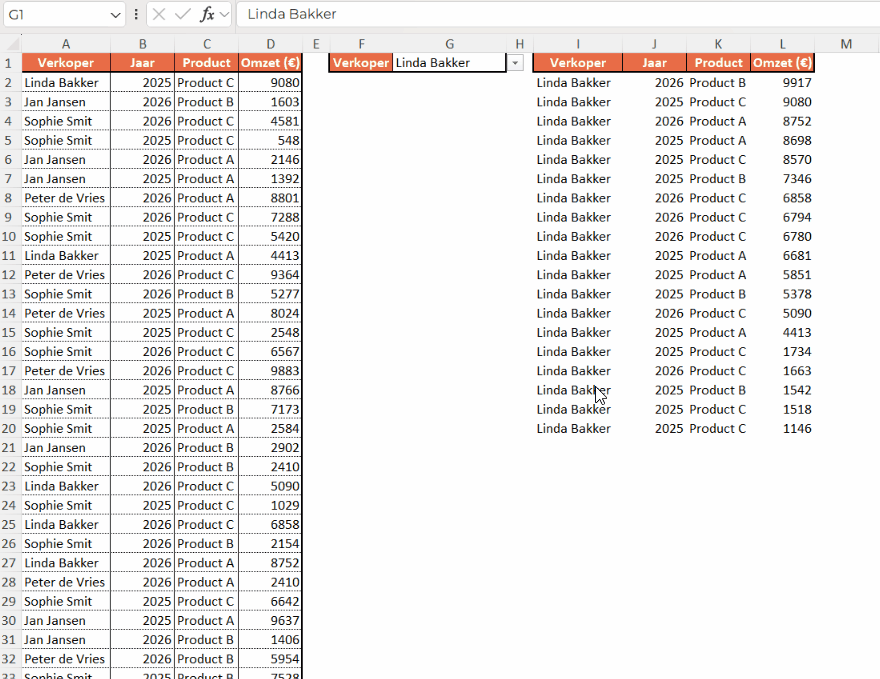Click cell with value 5954
880x679 pixels.
click(x=271, y=659)
